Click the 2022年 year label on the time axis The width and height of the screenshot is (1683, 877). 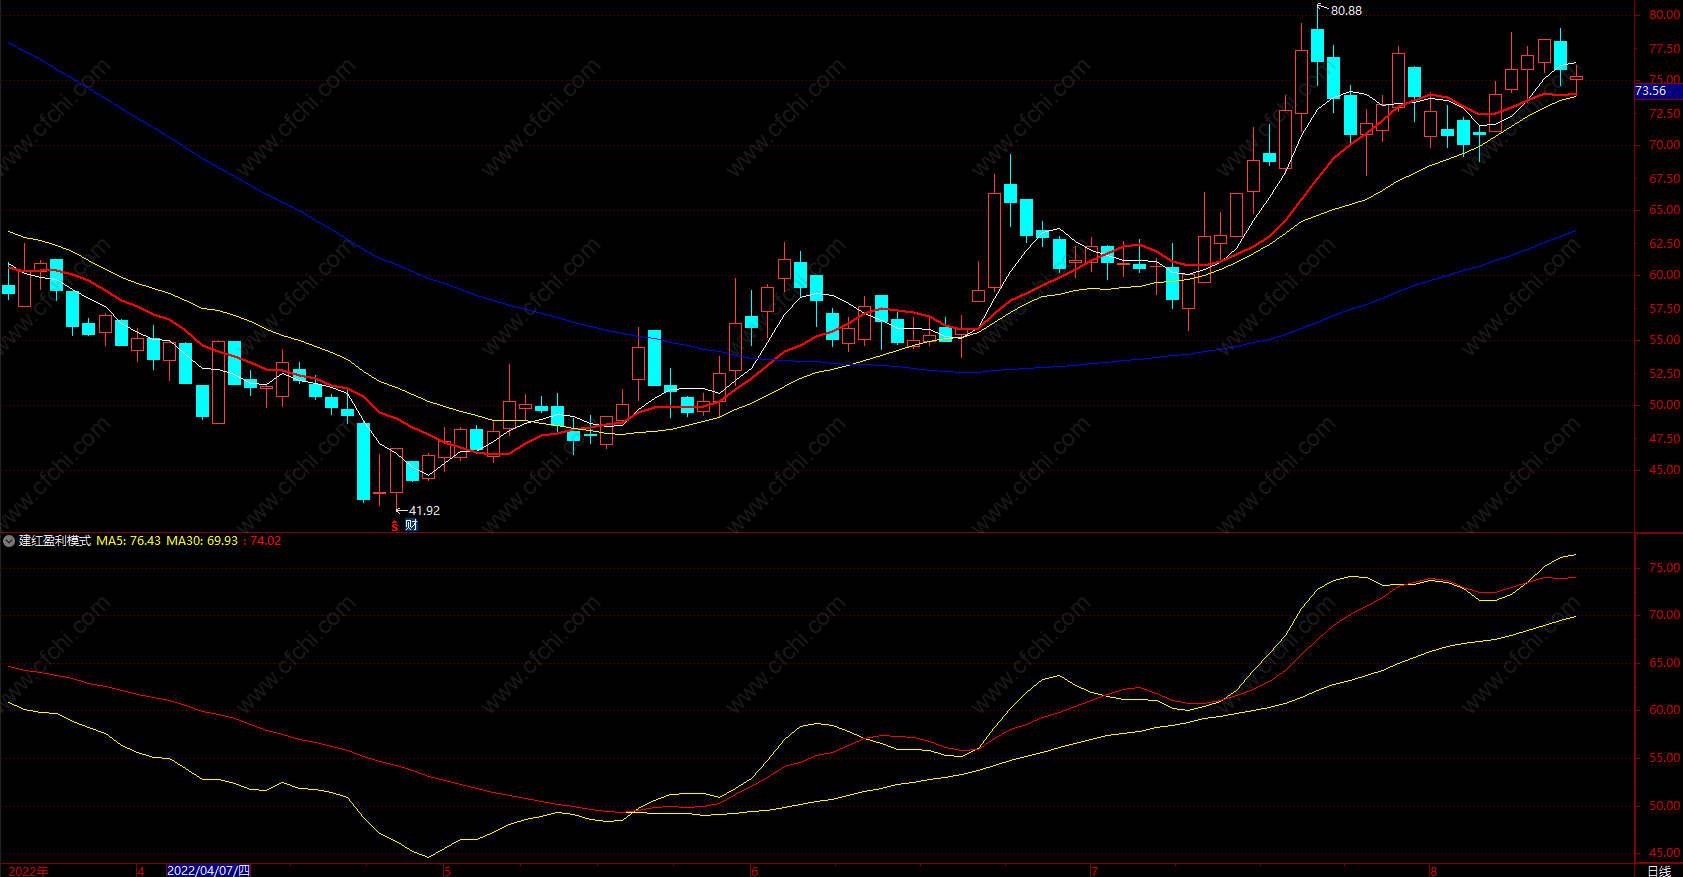(28, 870)
